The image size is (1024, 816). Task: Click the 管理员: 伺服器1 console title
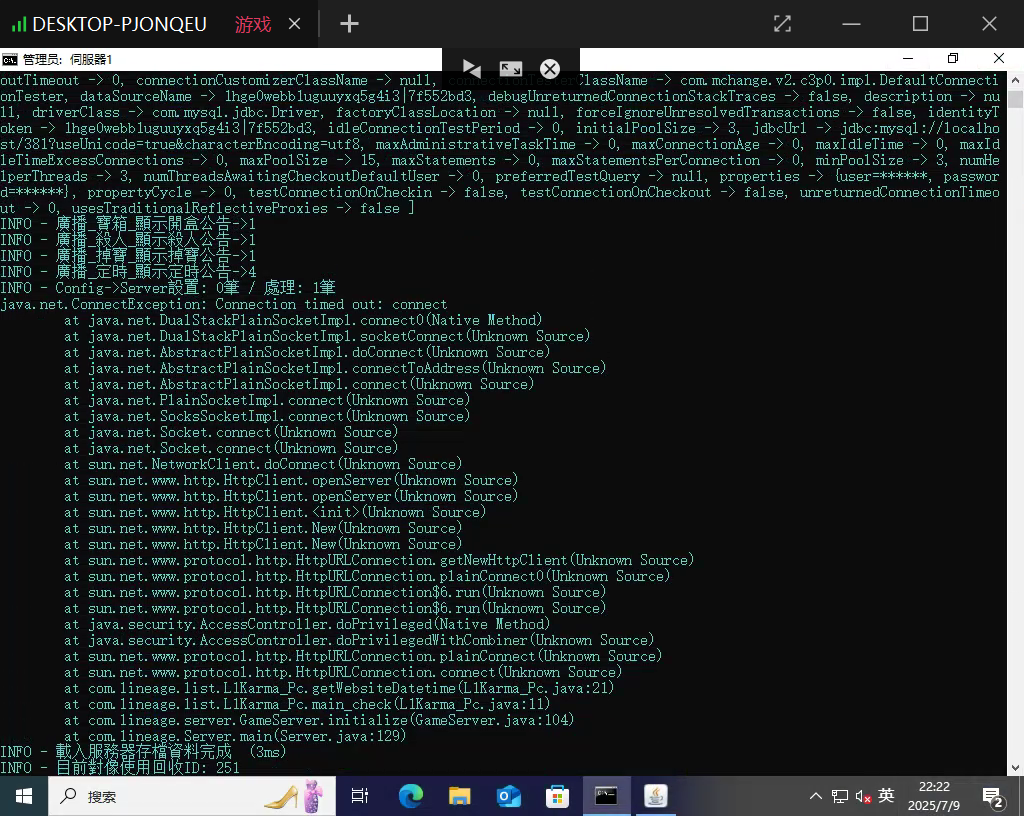coord(68,60)
